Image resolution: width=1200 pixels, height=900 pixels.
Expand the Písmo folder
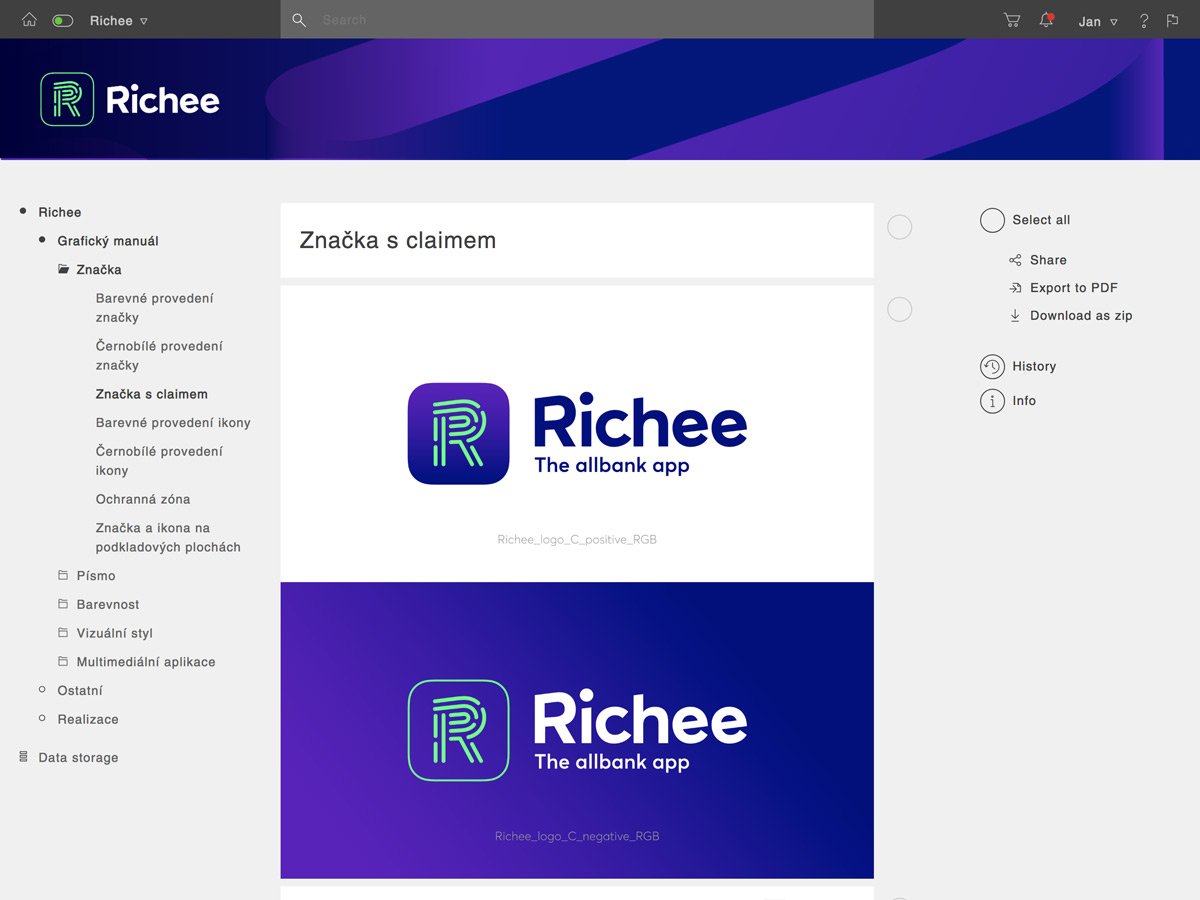pos(95,576)
